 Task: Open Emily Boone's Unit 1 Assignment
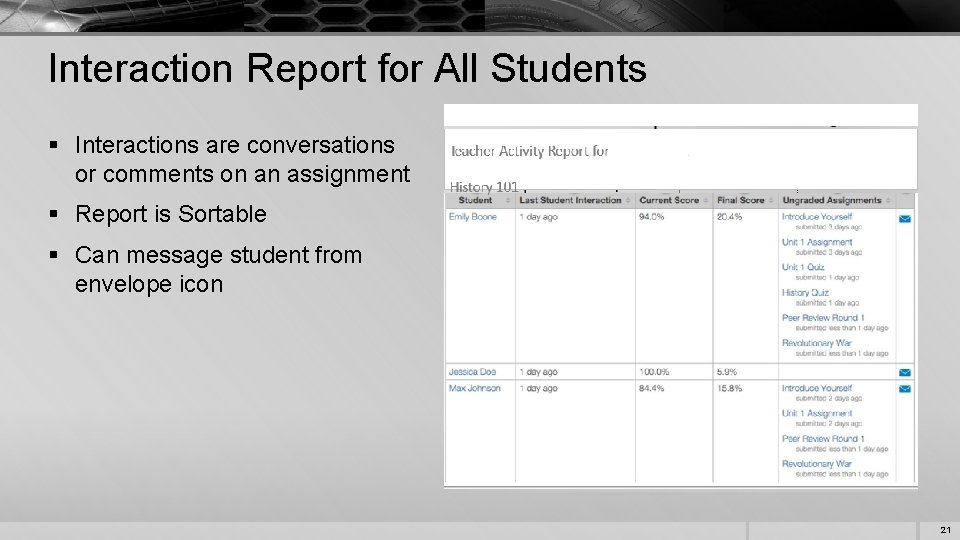pos(817,242)
